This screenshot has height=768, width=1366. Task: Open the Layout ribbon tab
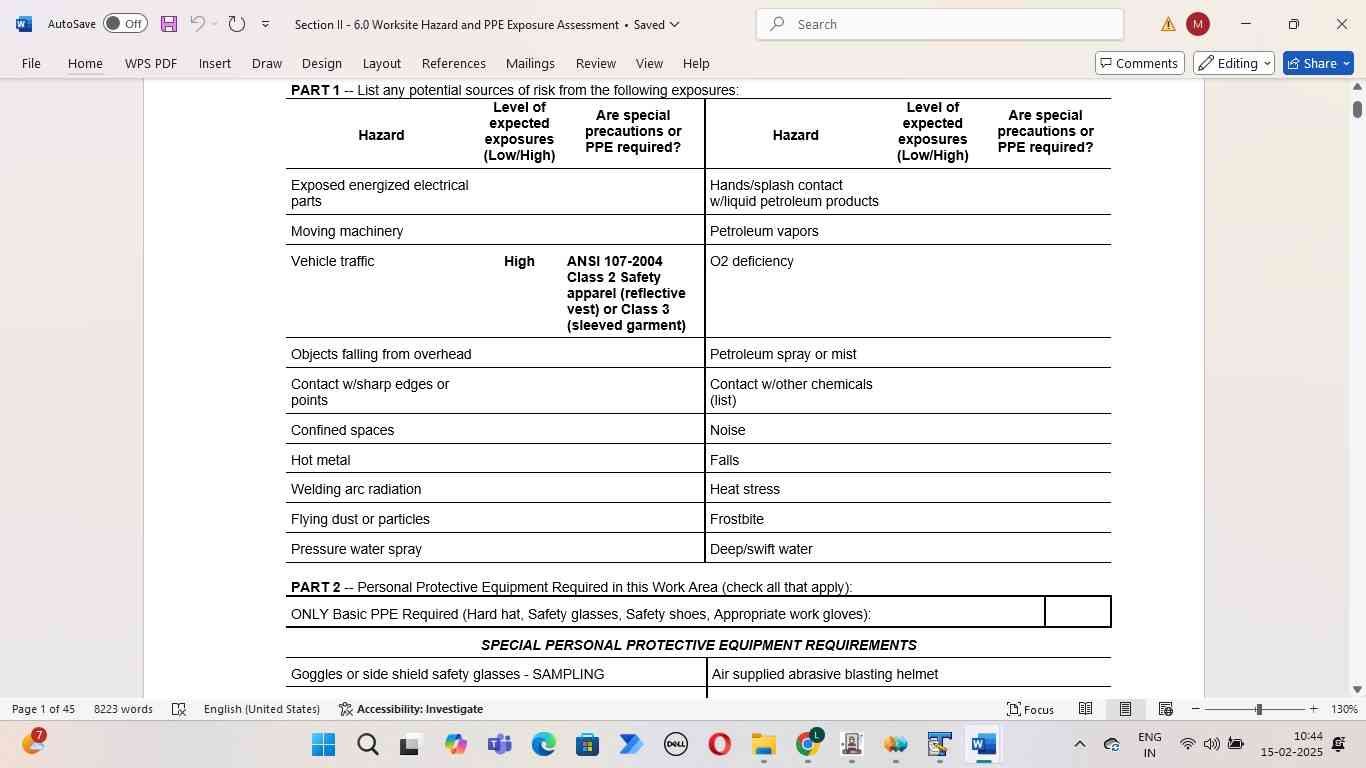click(x=381, y=63)
